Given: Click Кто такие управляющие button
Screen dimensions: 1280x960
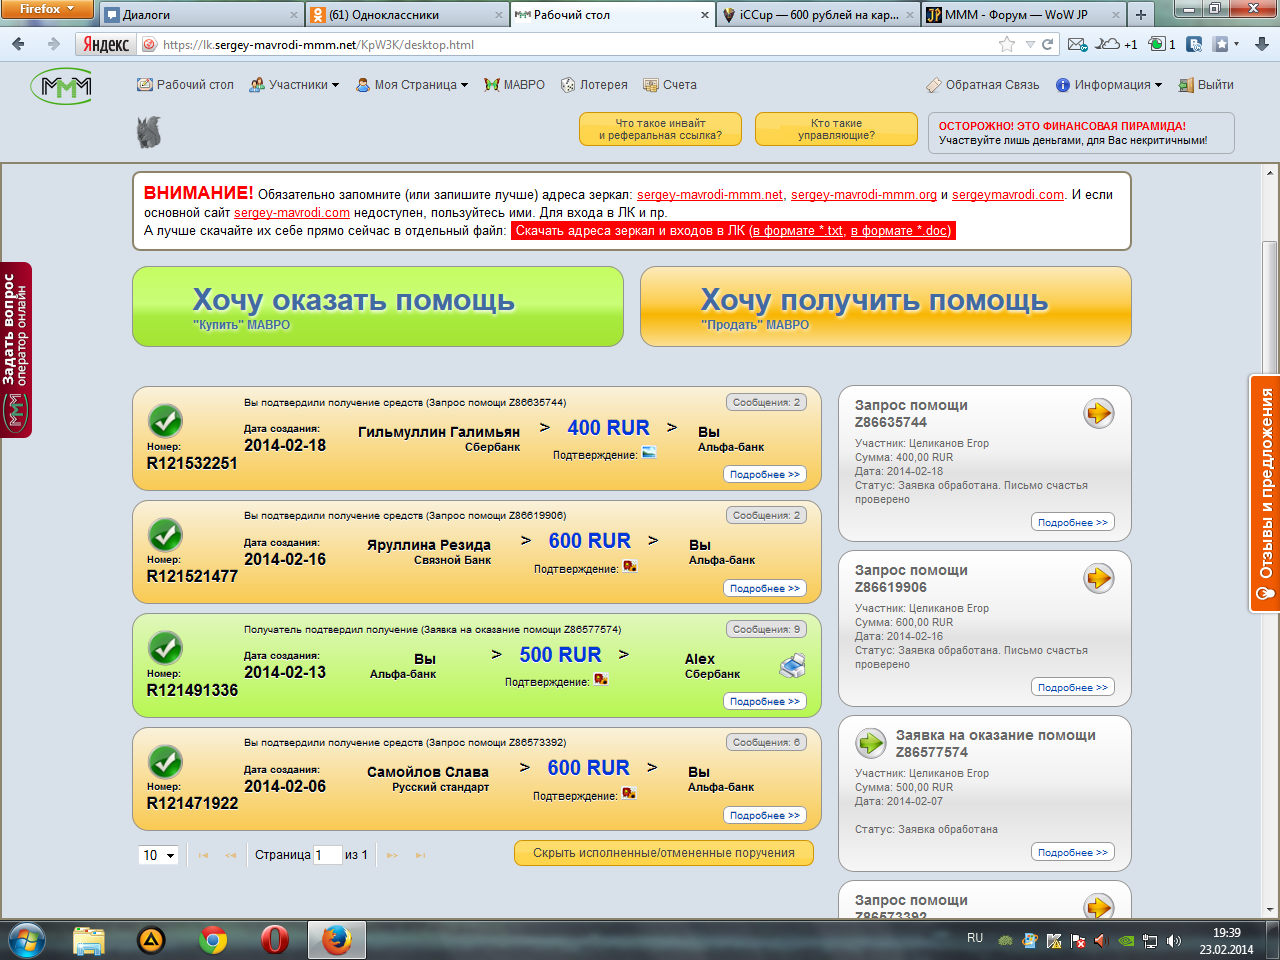Looking at the screenshot, I should click(x=836, y=129).
